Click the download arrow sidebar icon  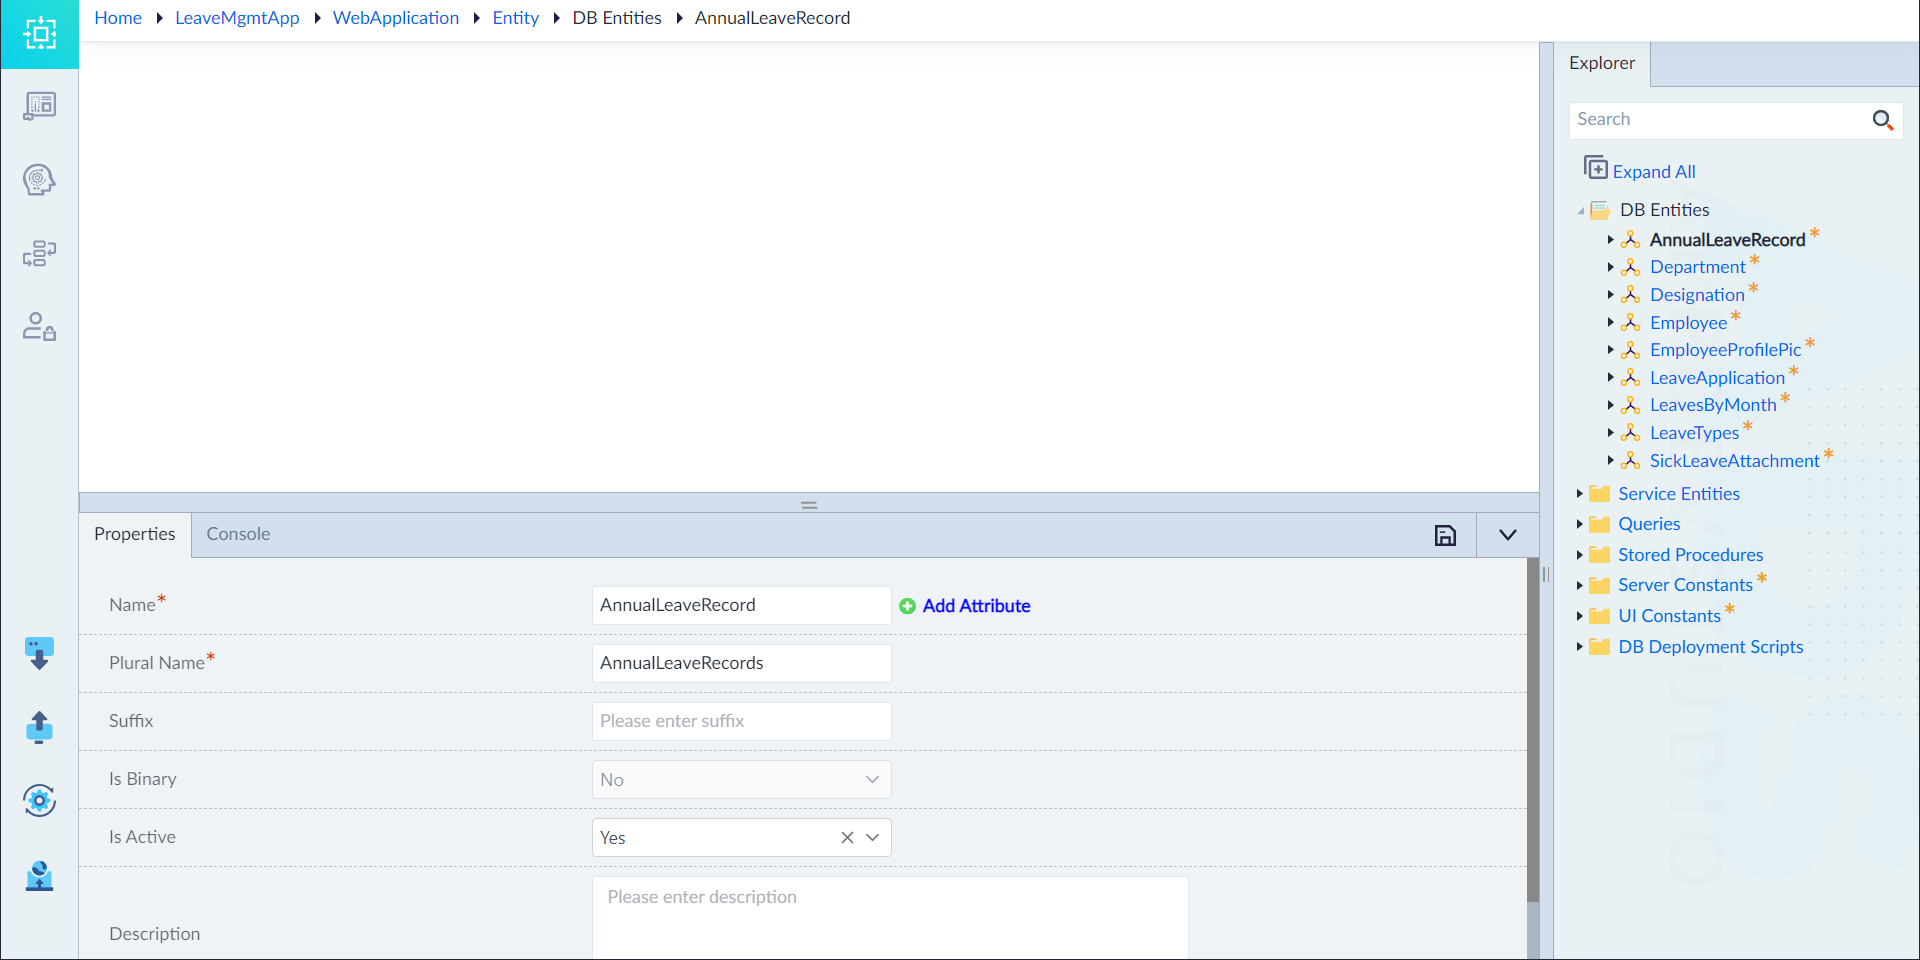click(39, 654)
